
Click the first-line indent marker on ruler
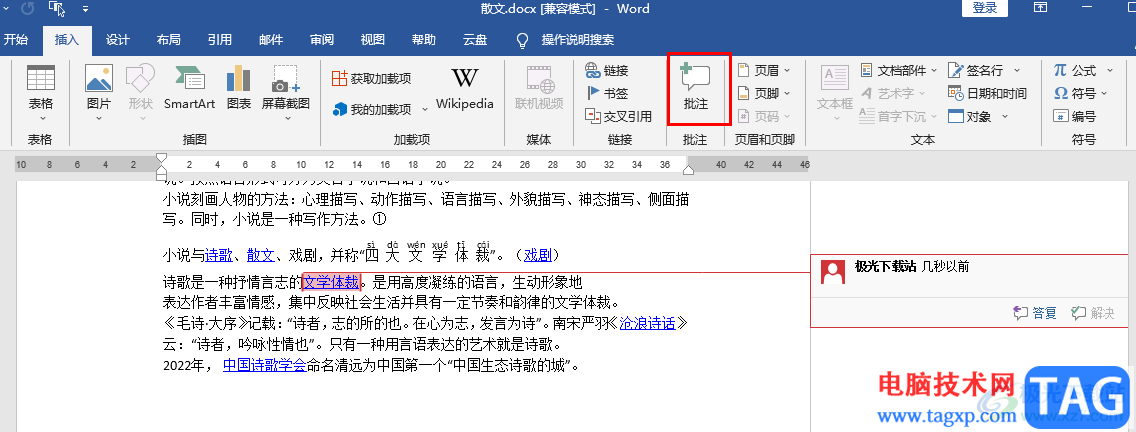pos(162,158)
